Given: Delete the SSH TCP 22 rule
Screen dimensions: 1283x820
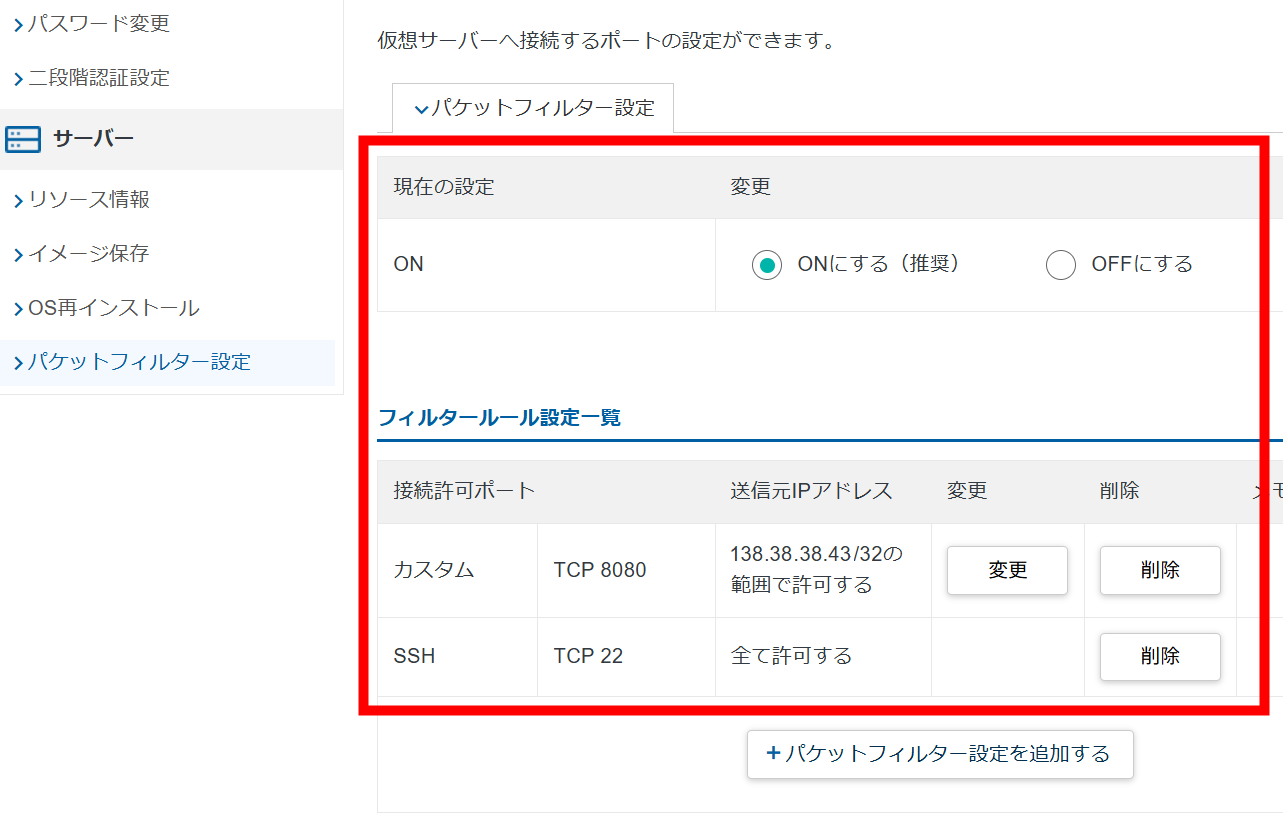Looking at the screenshot, I should click(1159, 656).
